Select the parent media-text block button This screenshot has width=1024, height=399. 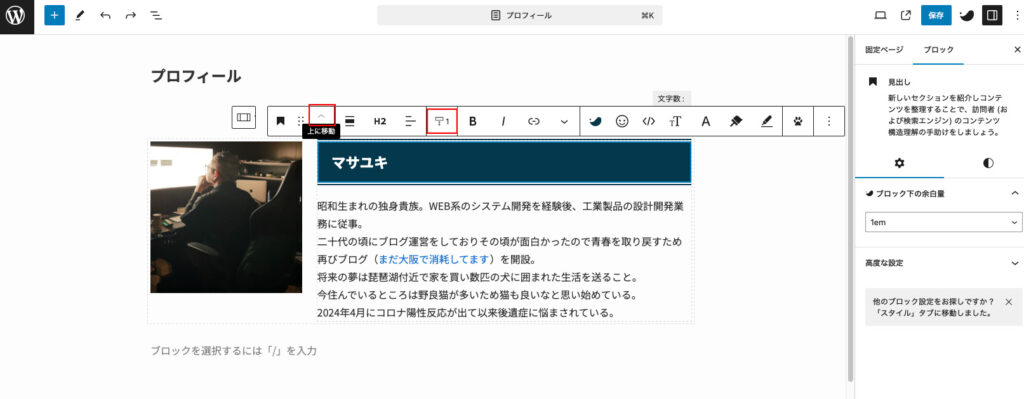click(244, 117)
